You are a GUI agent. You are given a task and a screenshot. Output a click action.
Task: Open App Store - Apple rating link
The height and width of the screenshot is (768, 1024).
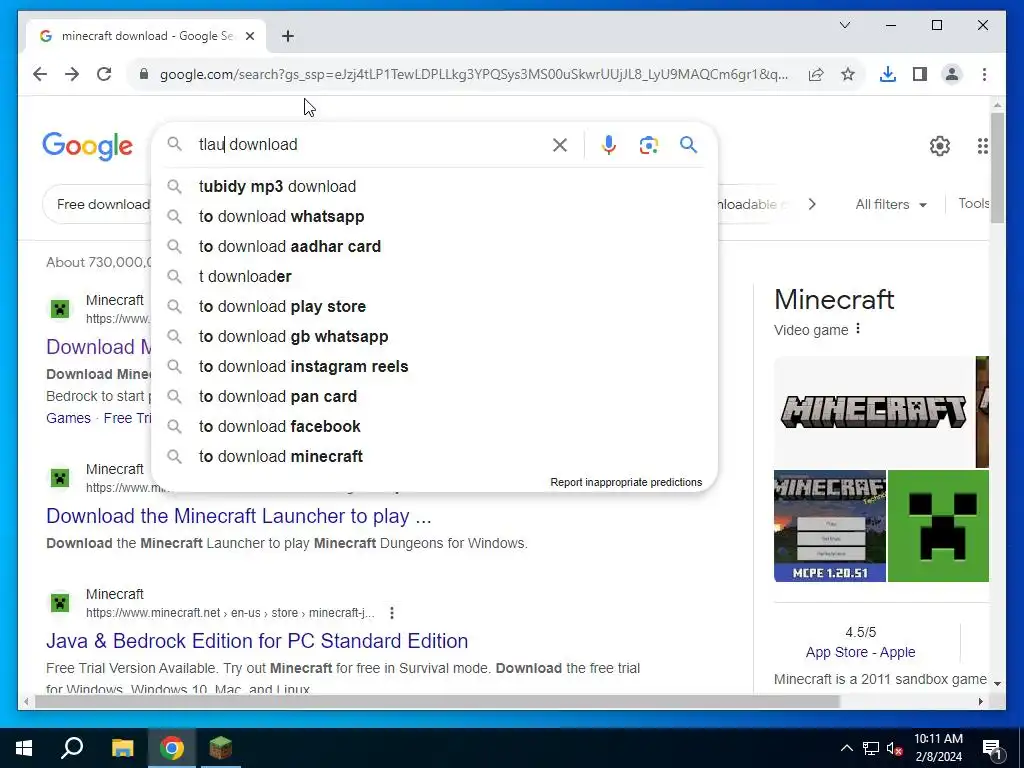point(860,652)
